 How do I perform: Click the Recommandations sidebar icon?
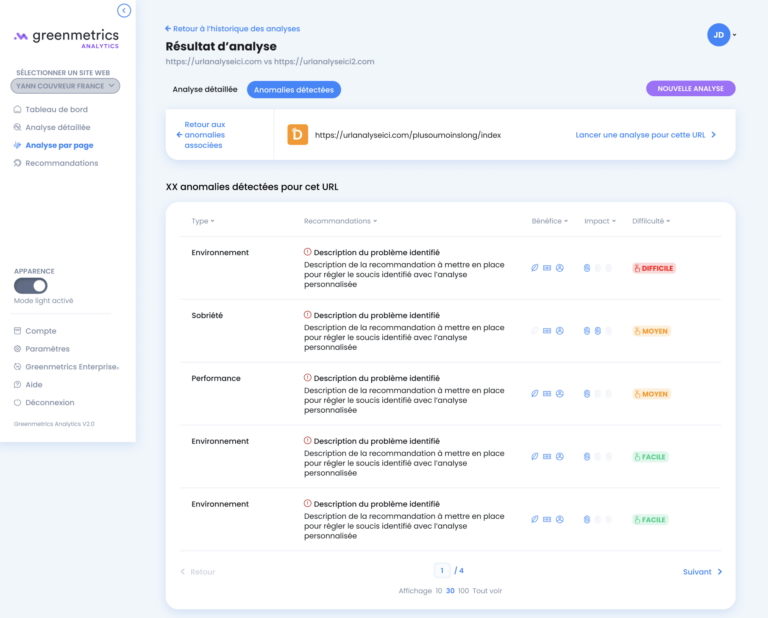coord(17,163)
